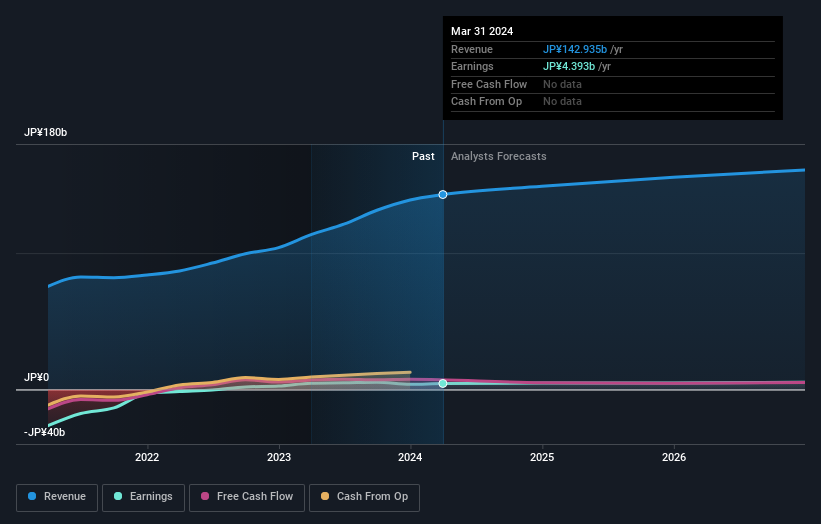The image size is (821, 524).
Task: Click the 2025 x-axis label
Action: 542,457
